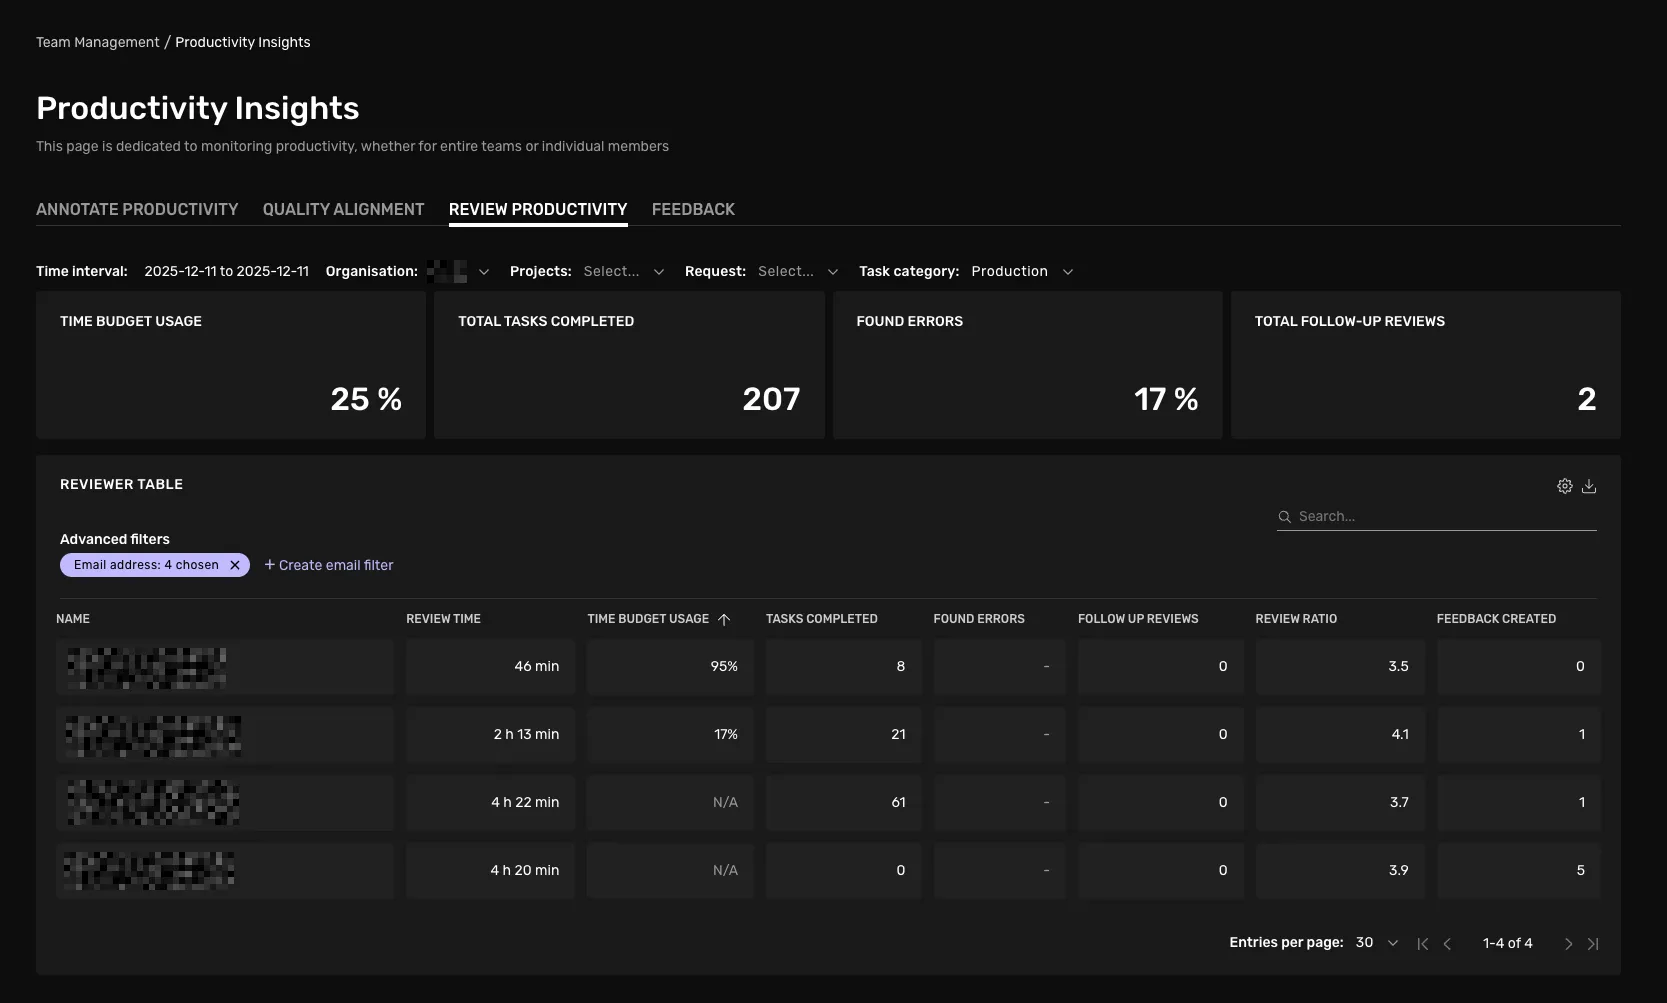Select the Review Productivity tab
Viewport: 1667px width, 1003px height.
point(538,209)
